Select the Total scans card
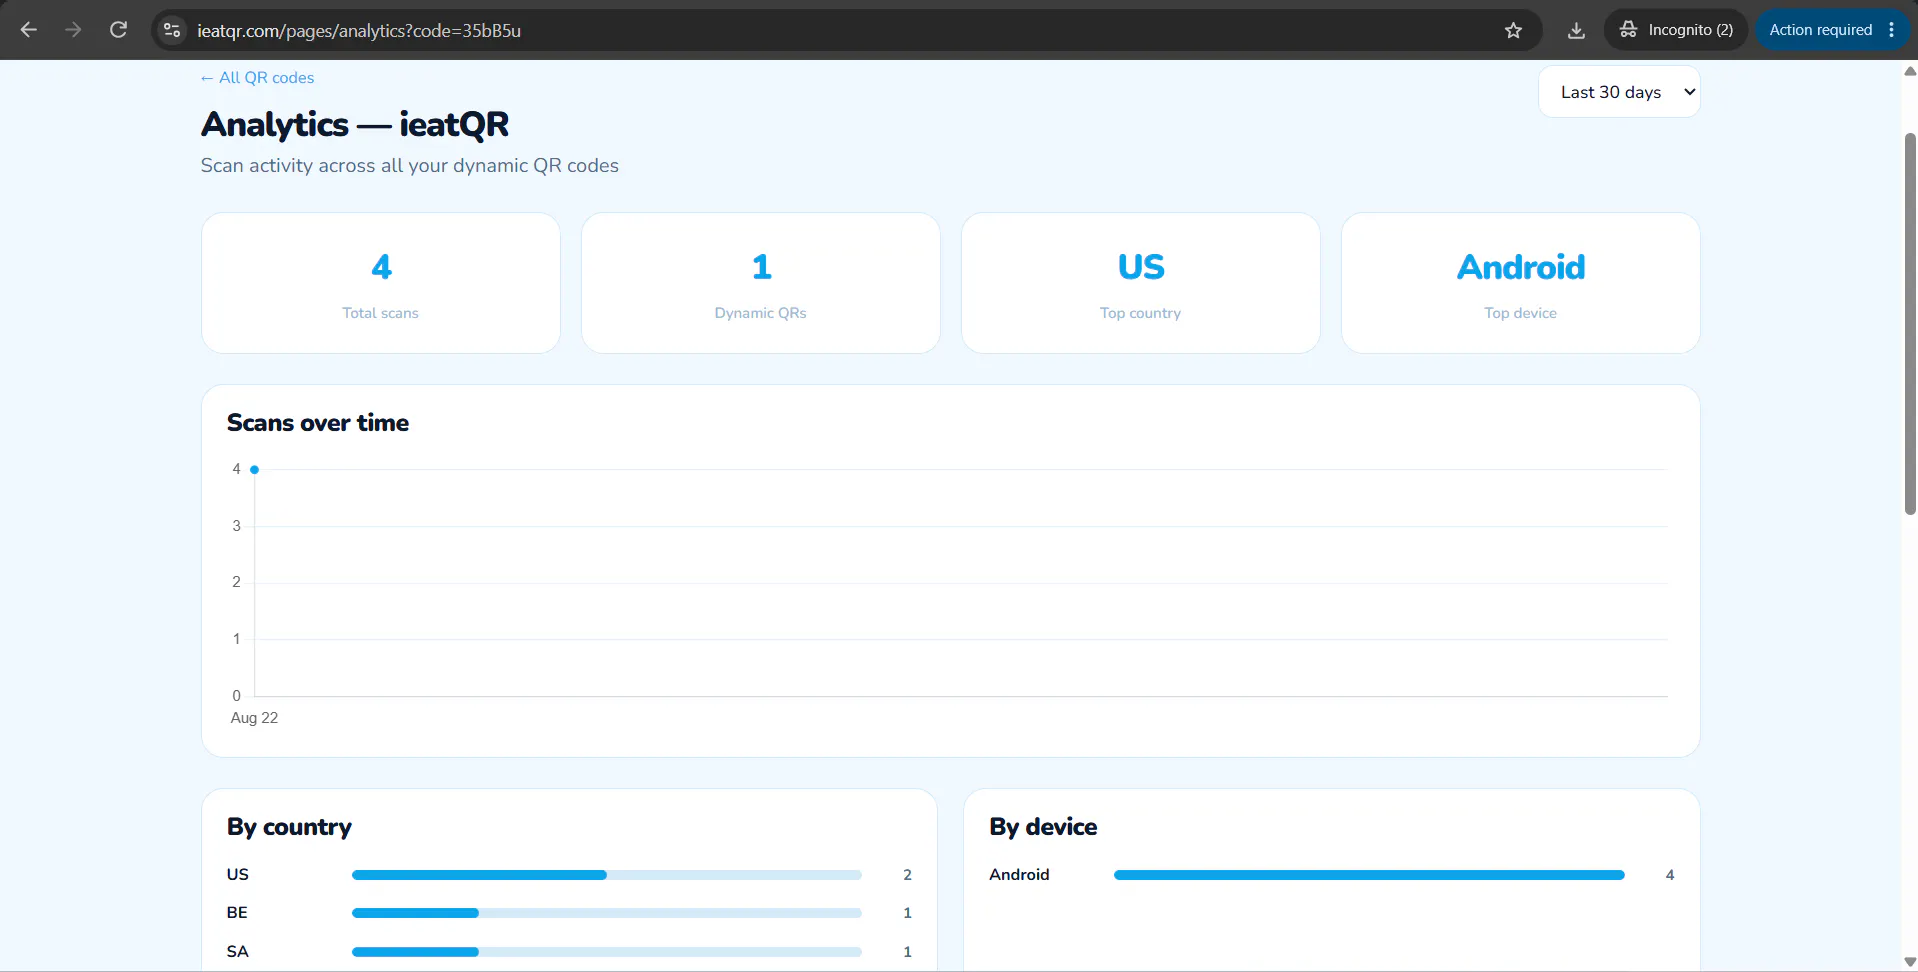This screenshot has height=972, width=1918. coord(381,283)
